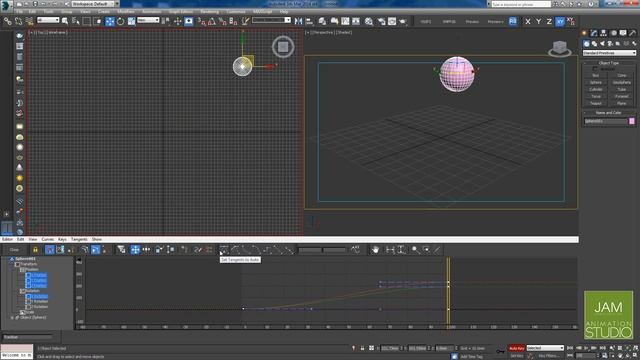
Task: Open the Display panel tab
Action: coord(623,33)
